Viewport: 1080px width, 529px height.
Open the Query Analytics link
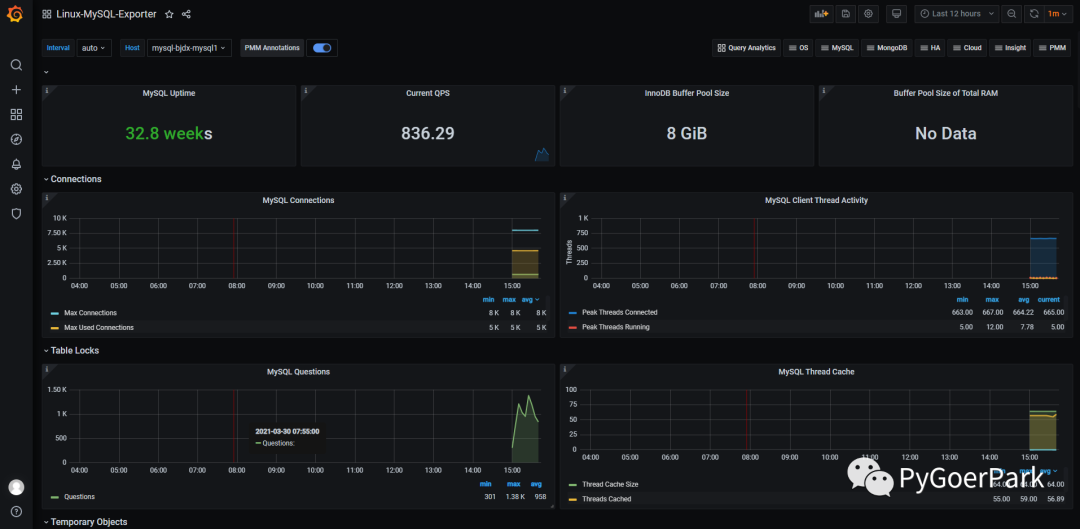747,48
